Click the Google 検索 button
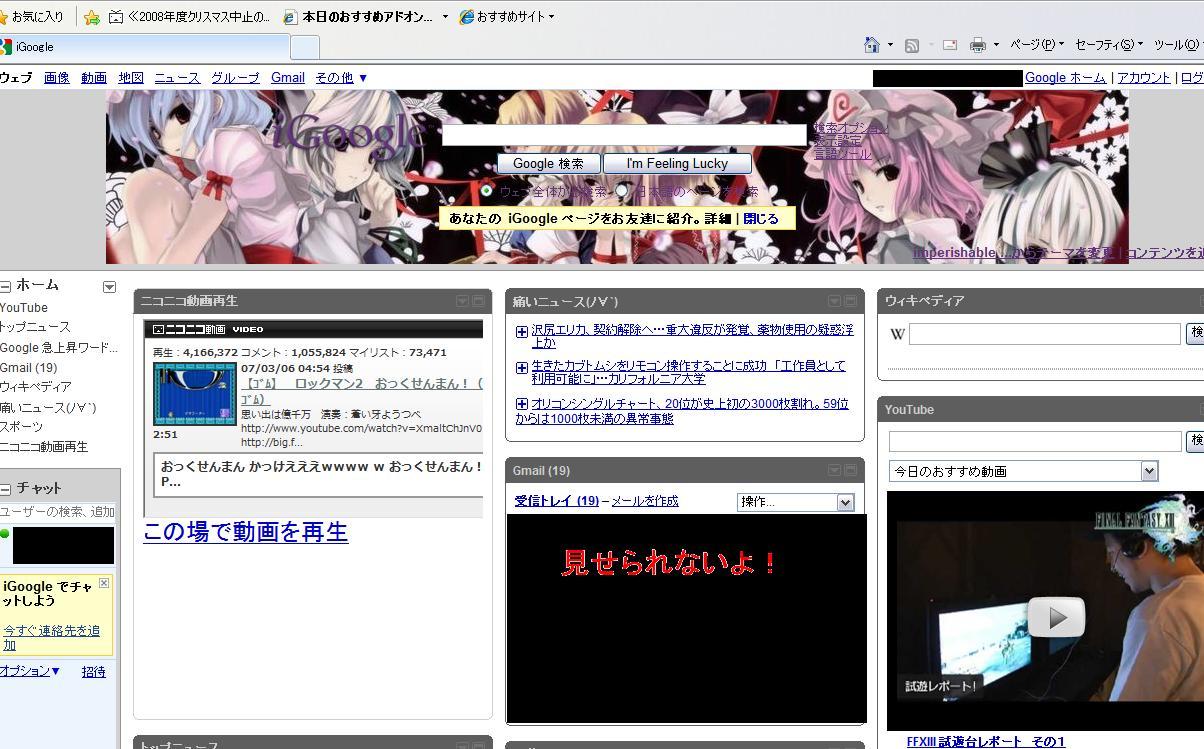Viewport: 1204px width, 749px height. (548, 163)
